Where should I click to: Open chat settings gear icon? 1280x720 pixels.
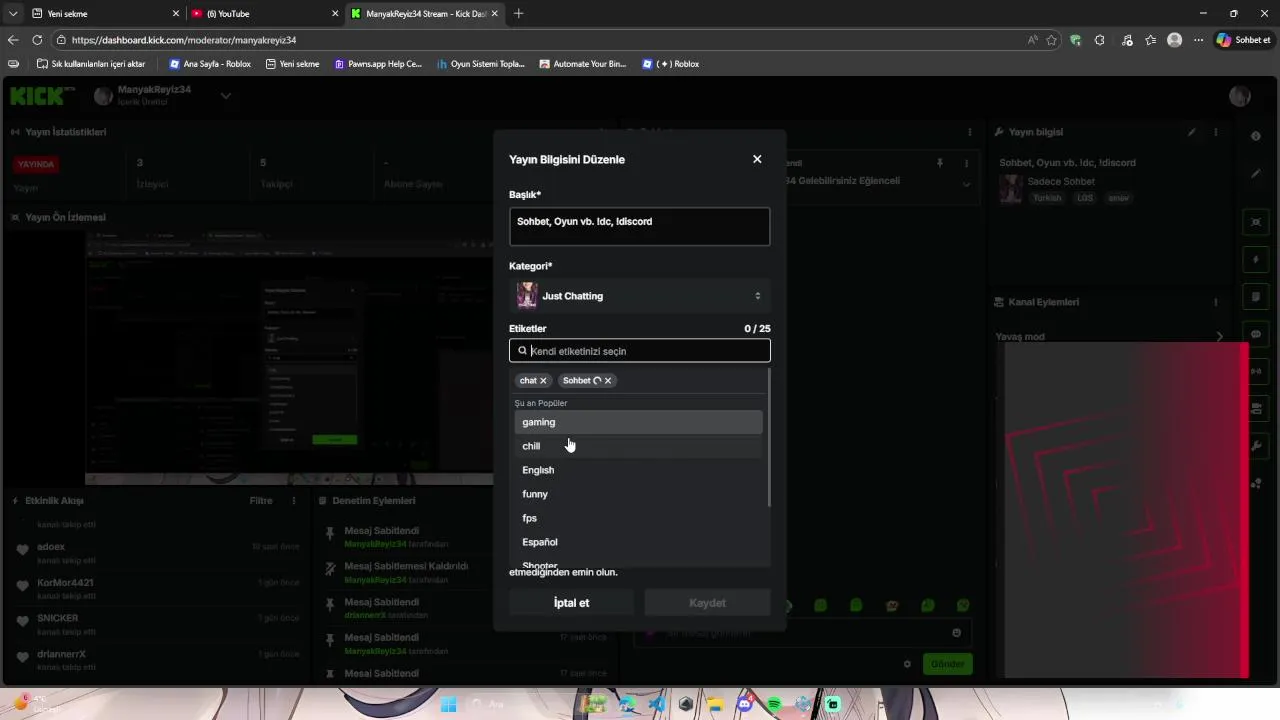pos(907,664)
